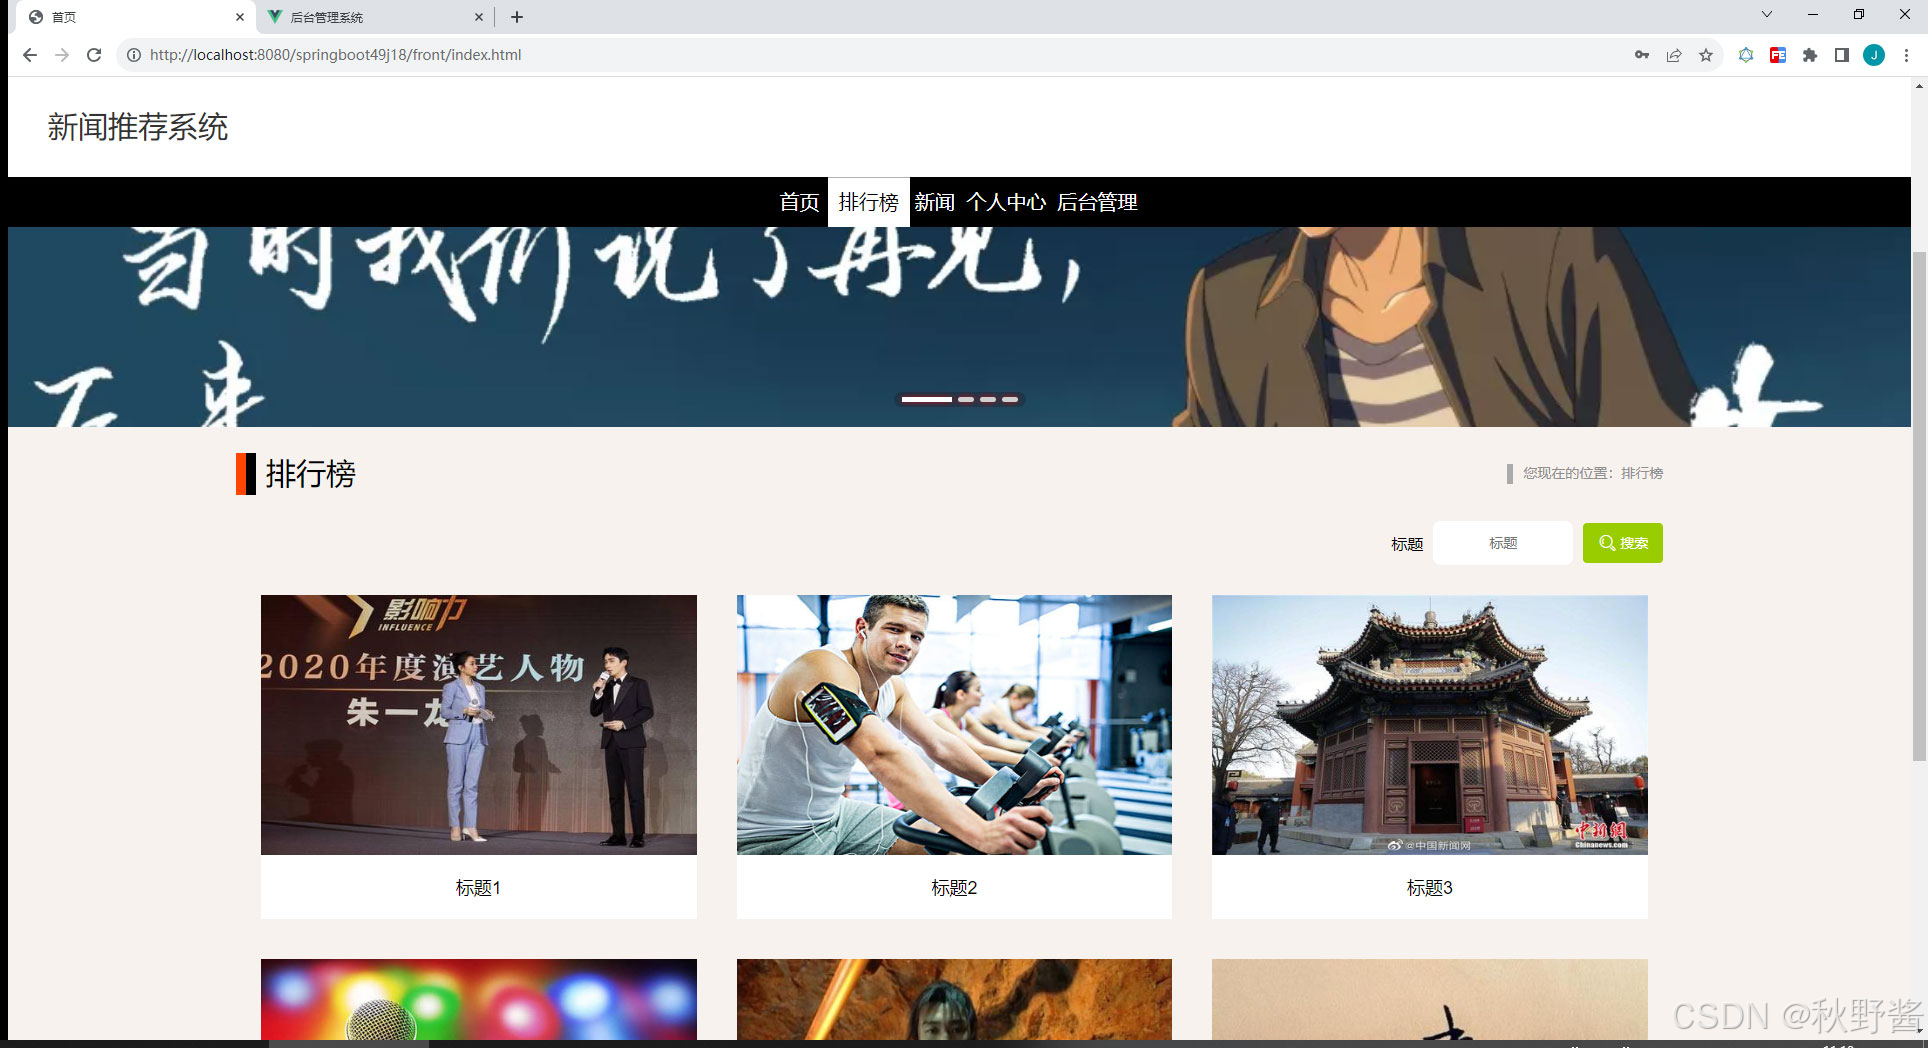Switch to the 后台管理系统 tab
The width and height of the screenshot is (1928, 1048).
pos(375,17)
